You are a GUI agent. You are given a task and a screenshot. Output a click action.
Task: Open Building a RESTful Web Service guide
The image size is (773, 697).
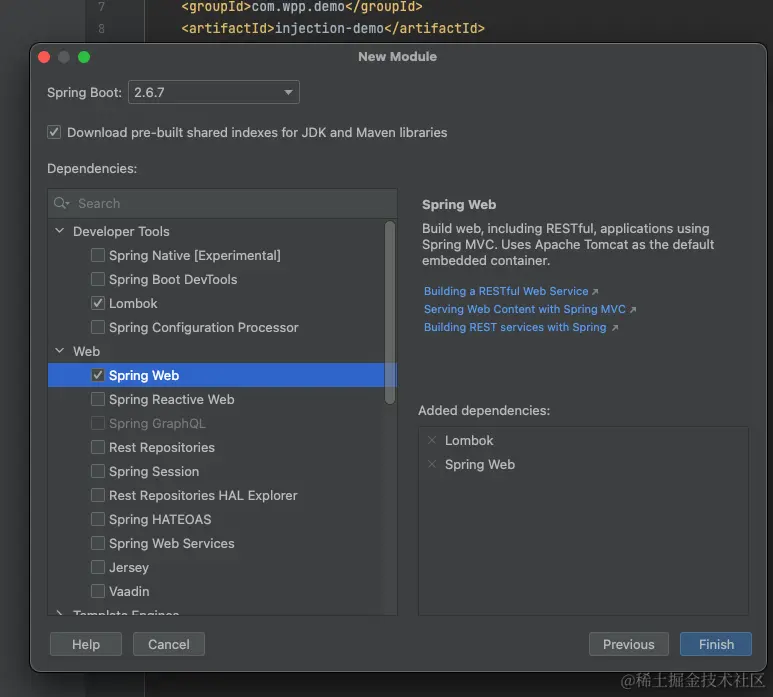tap(506, 291)
